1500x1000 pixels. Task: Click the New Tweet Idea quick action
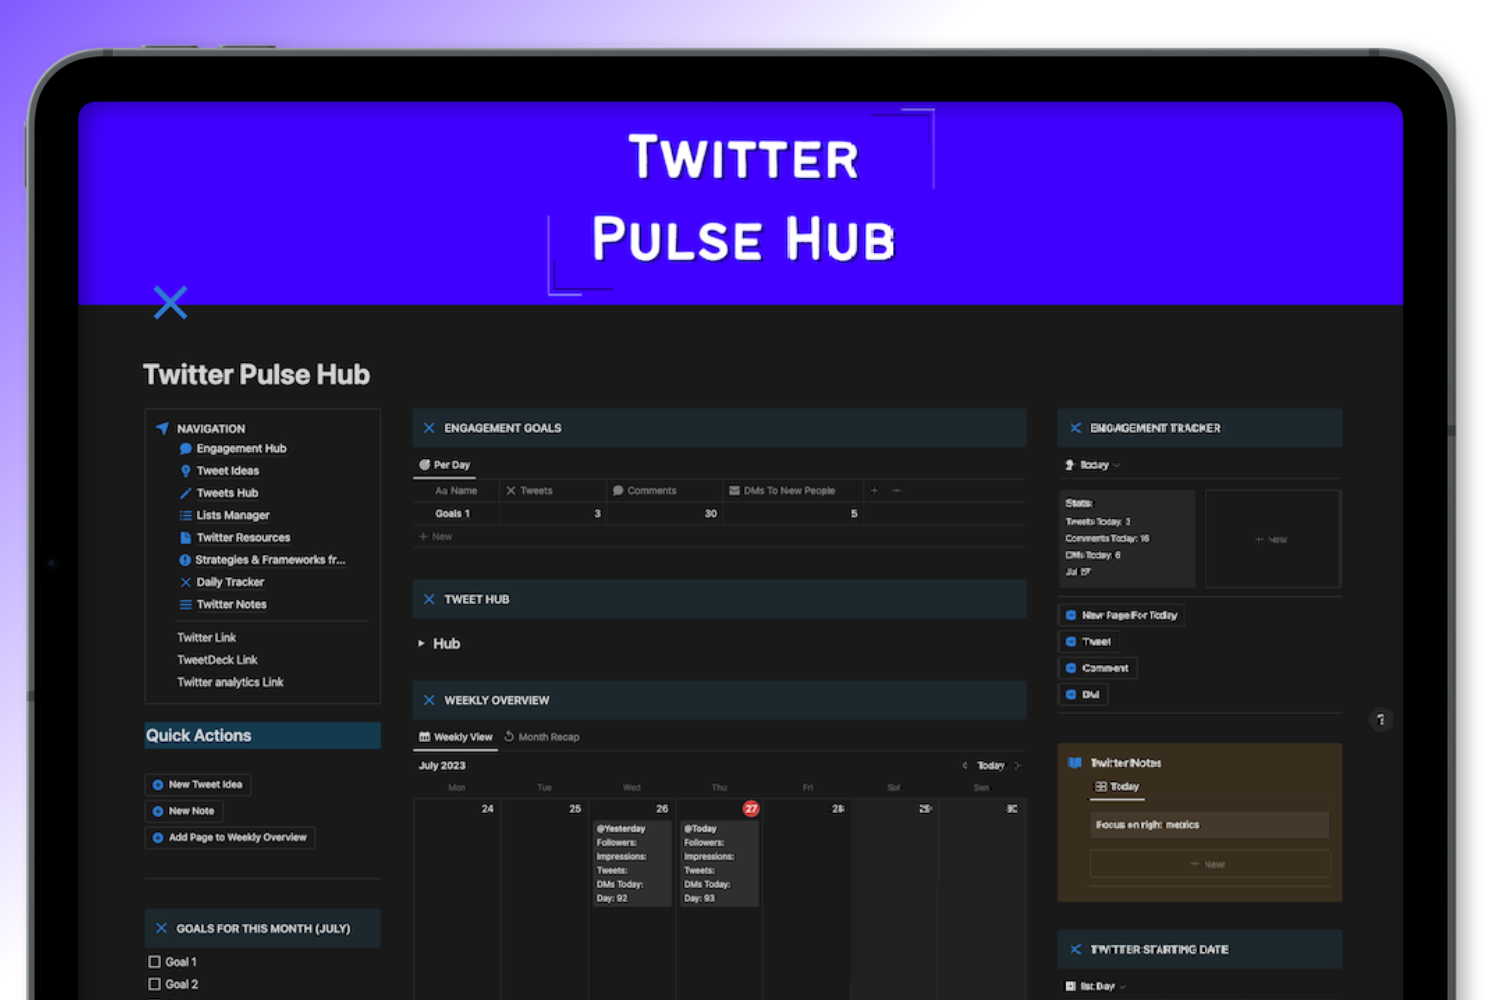(197, 784)
